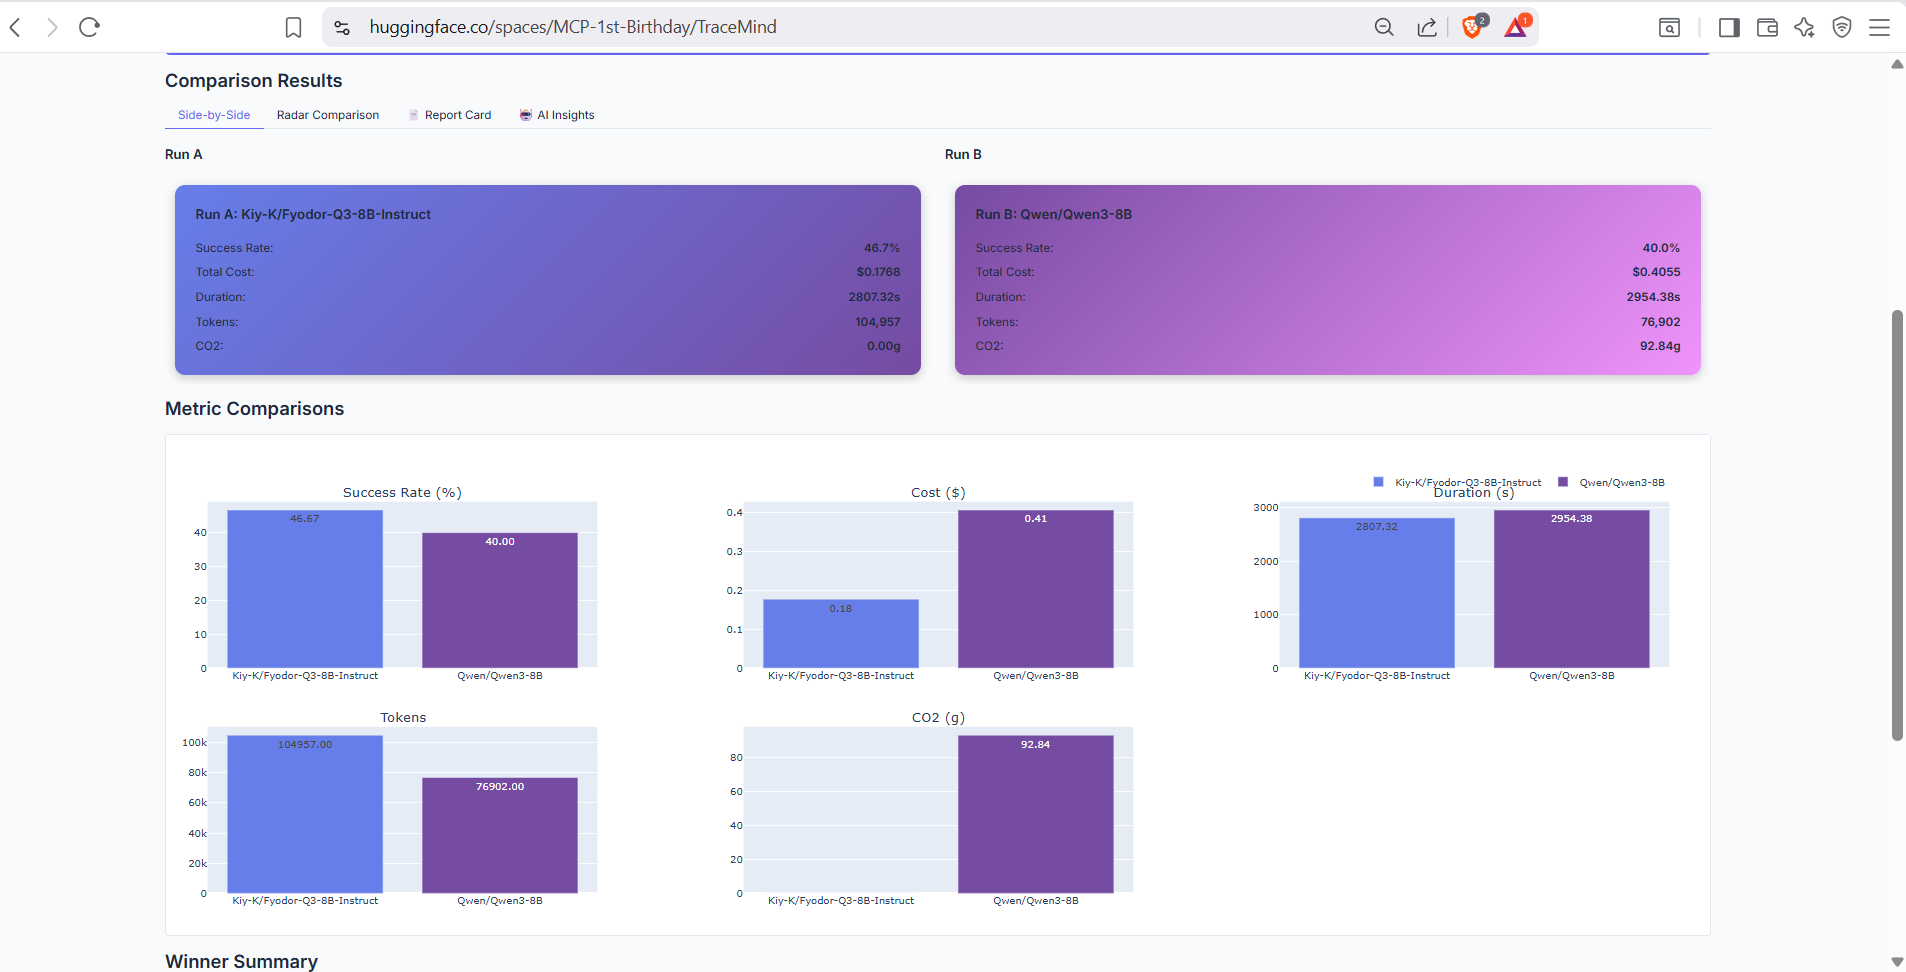Share this page link
This screenshot has height=972, width=1906.
click(1427, 27)
